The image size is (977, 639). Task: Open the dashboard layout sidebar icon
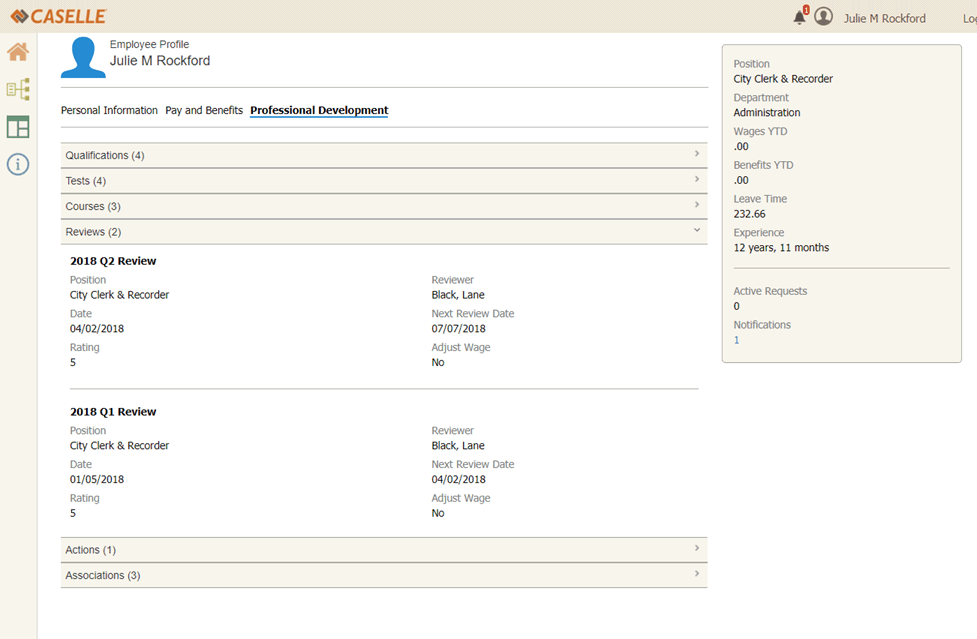coord(18,127)
